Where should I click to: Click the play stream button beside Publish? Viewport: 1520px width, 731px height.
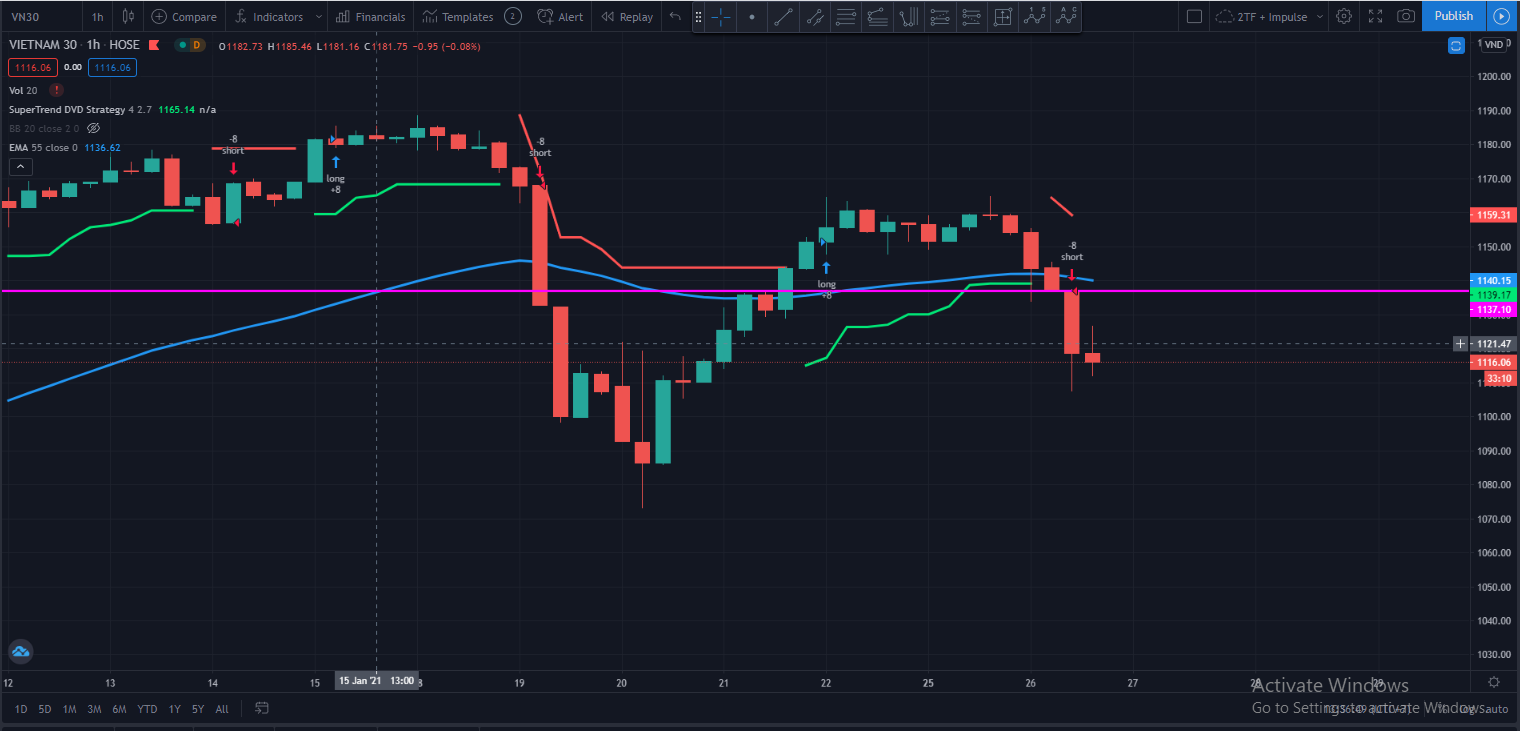1500,16
